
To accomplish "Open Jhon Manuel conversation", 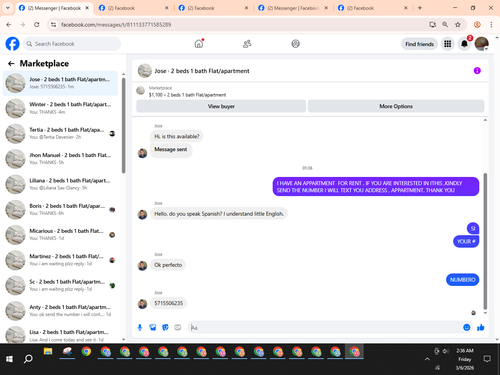I will 60,159.
